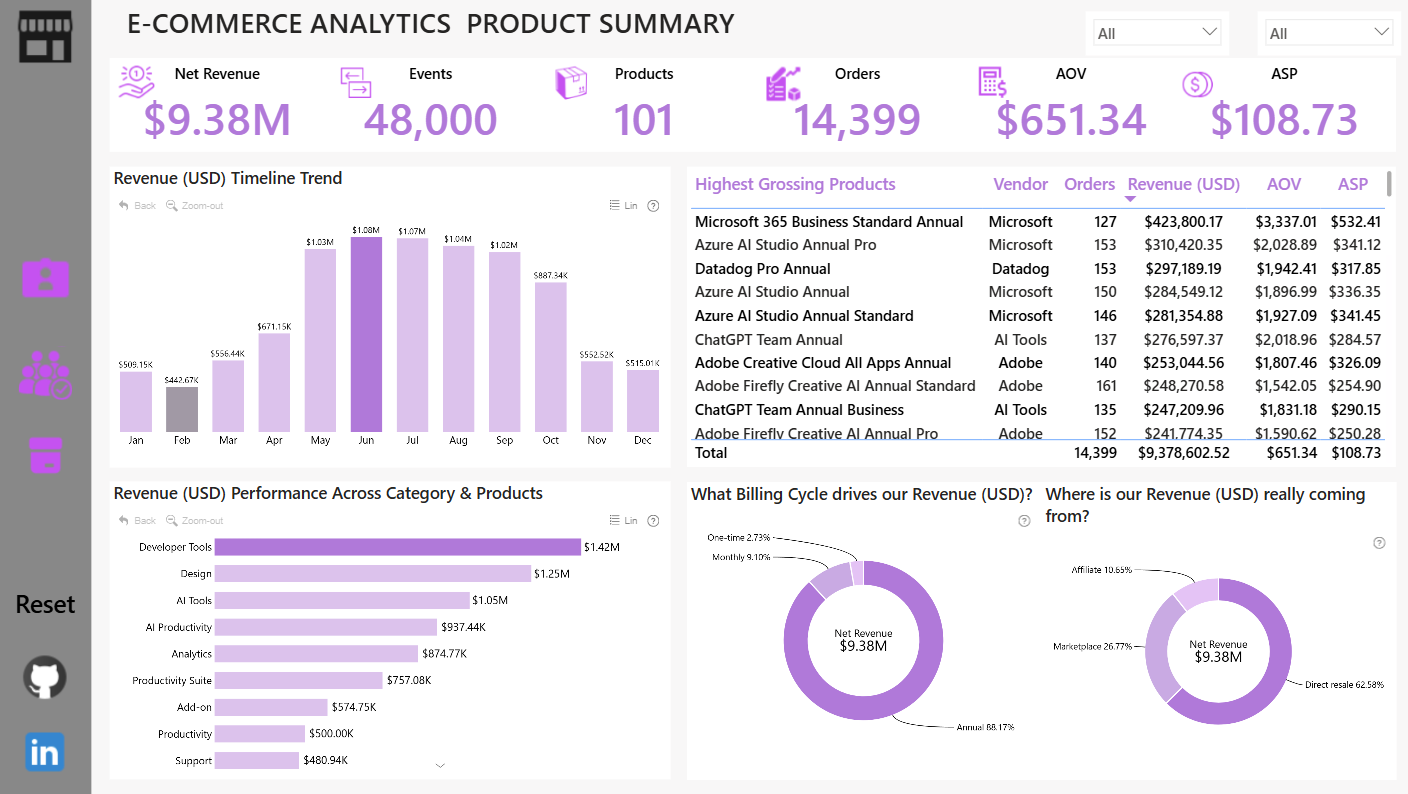Image resolution: width=1408 pixels, height=794 pixels.
Task: Select the Analytics category bar
Action: pos(316,653)
